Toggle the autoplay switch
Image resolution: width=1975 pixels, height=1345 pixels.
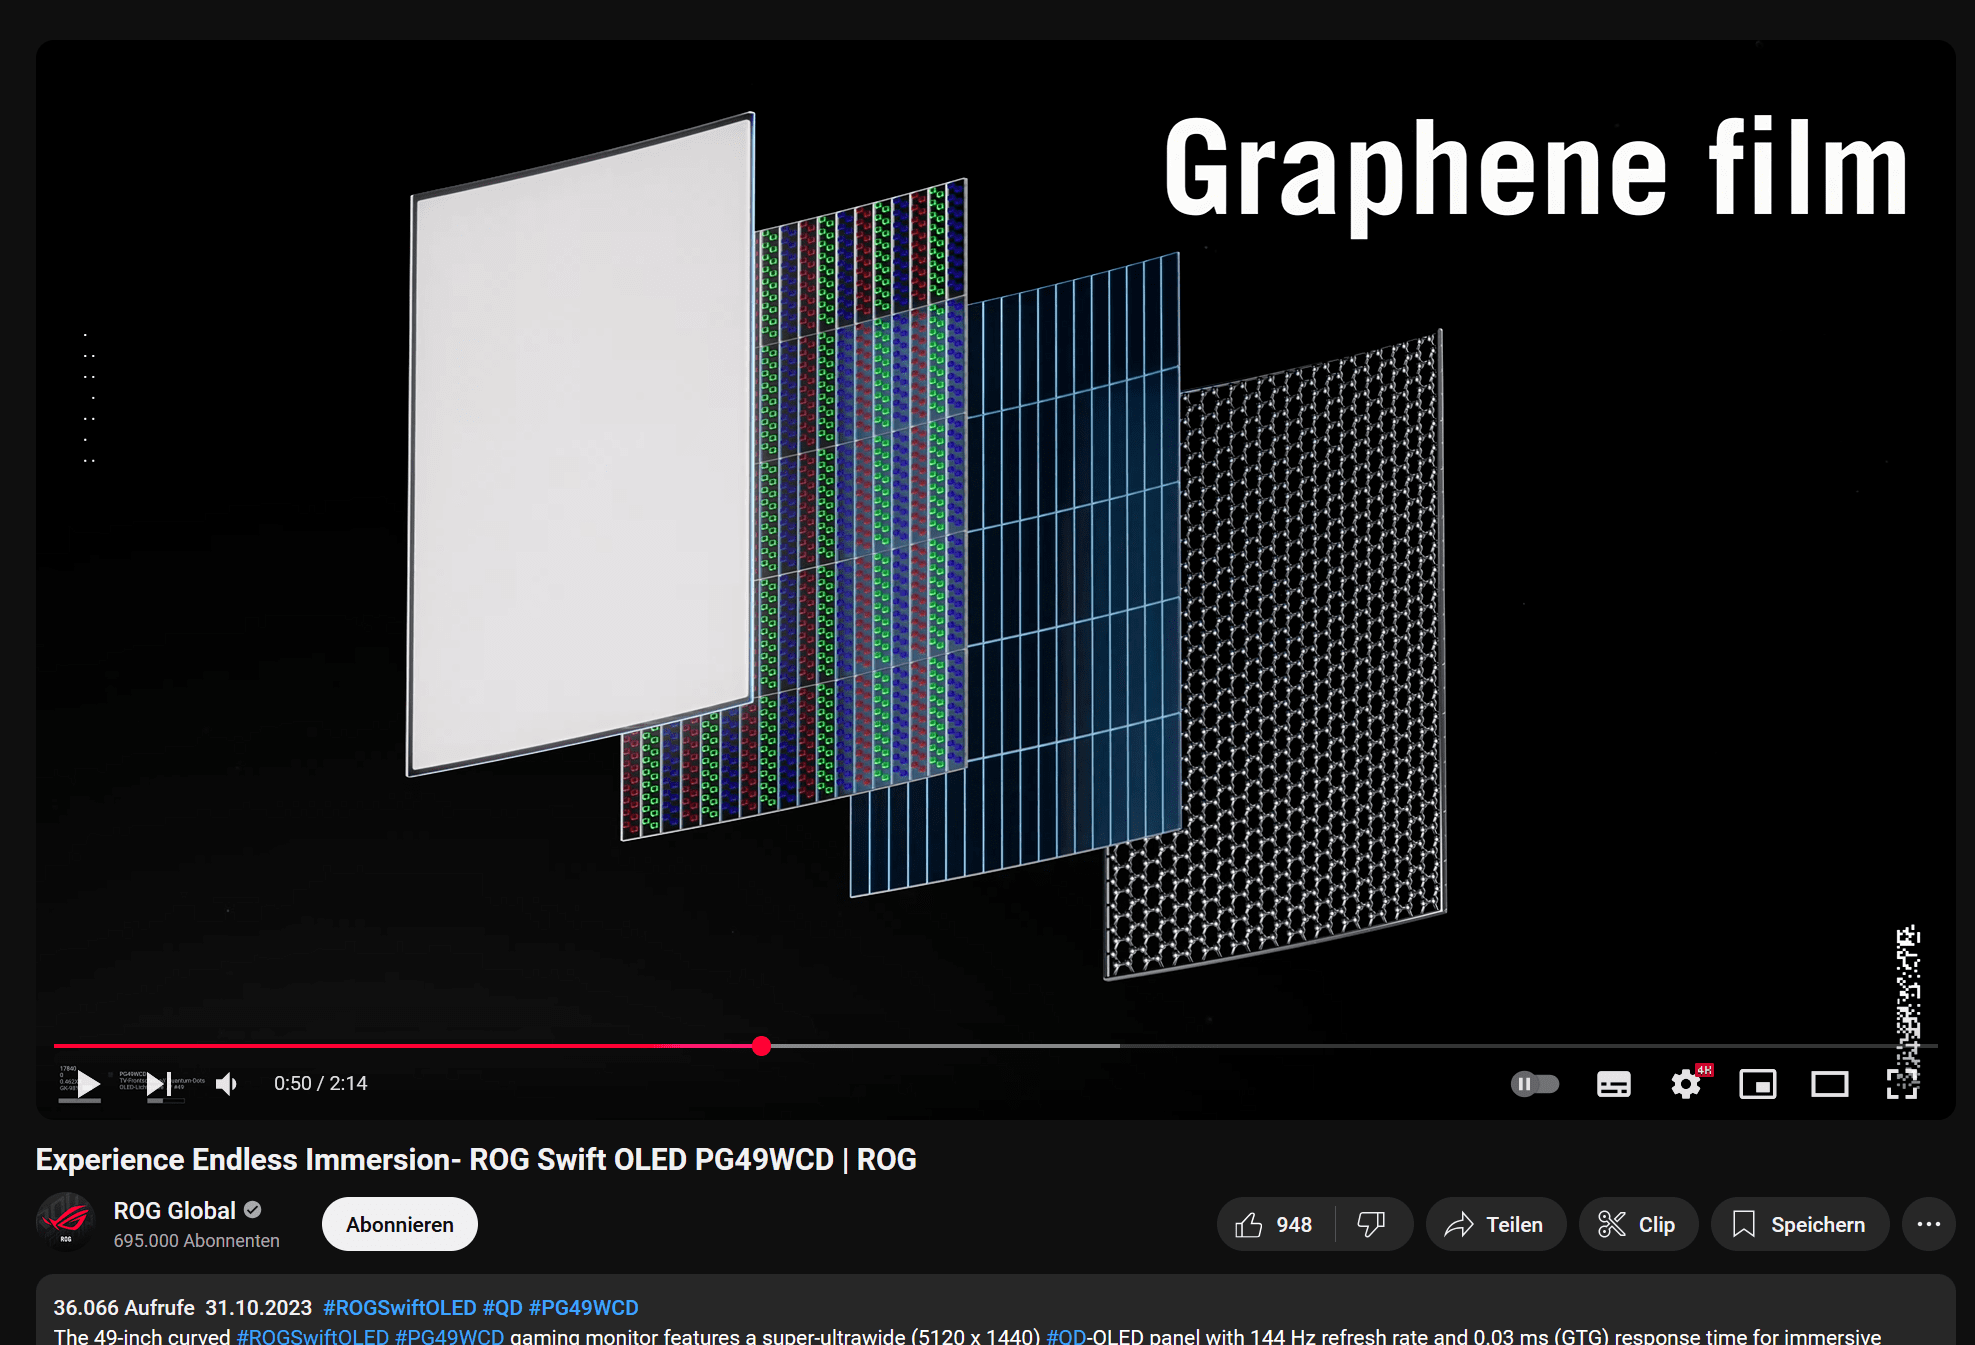coord(1535,1084)
